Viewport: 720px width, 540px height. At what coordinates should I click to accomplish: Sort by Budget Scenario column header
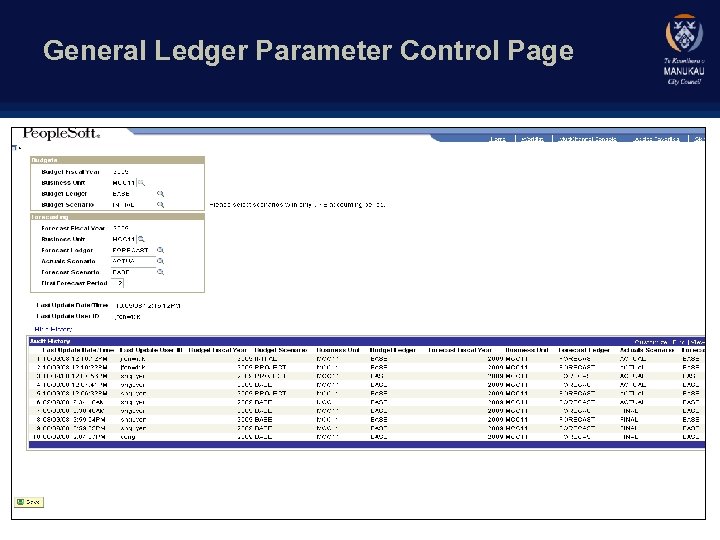click(281, 350)
